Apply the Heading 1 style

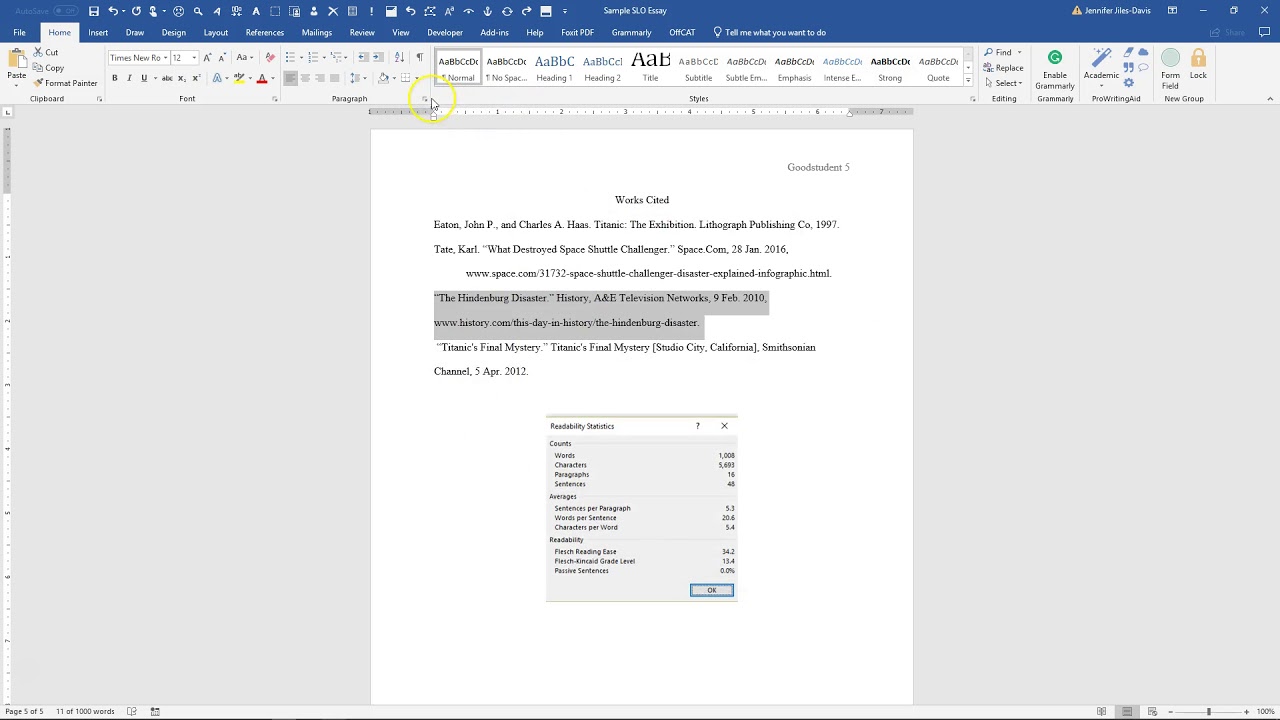click(x=554, y=68)
